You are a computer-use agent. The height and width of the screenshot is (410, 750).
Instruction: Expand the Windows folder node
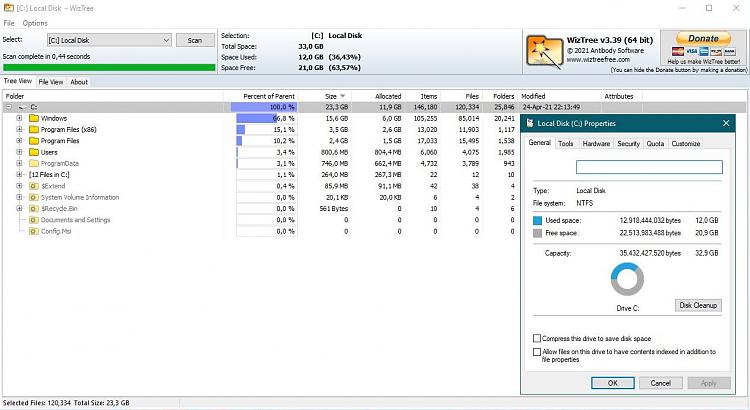click(x=20, y=118)
